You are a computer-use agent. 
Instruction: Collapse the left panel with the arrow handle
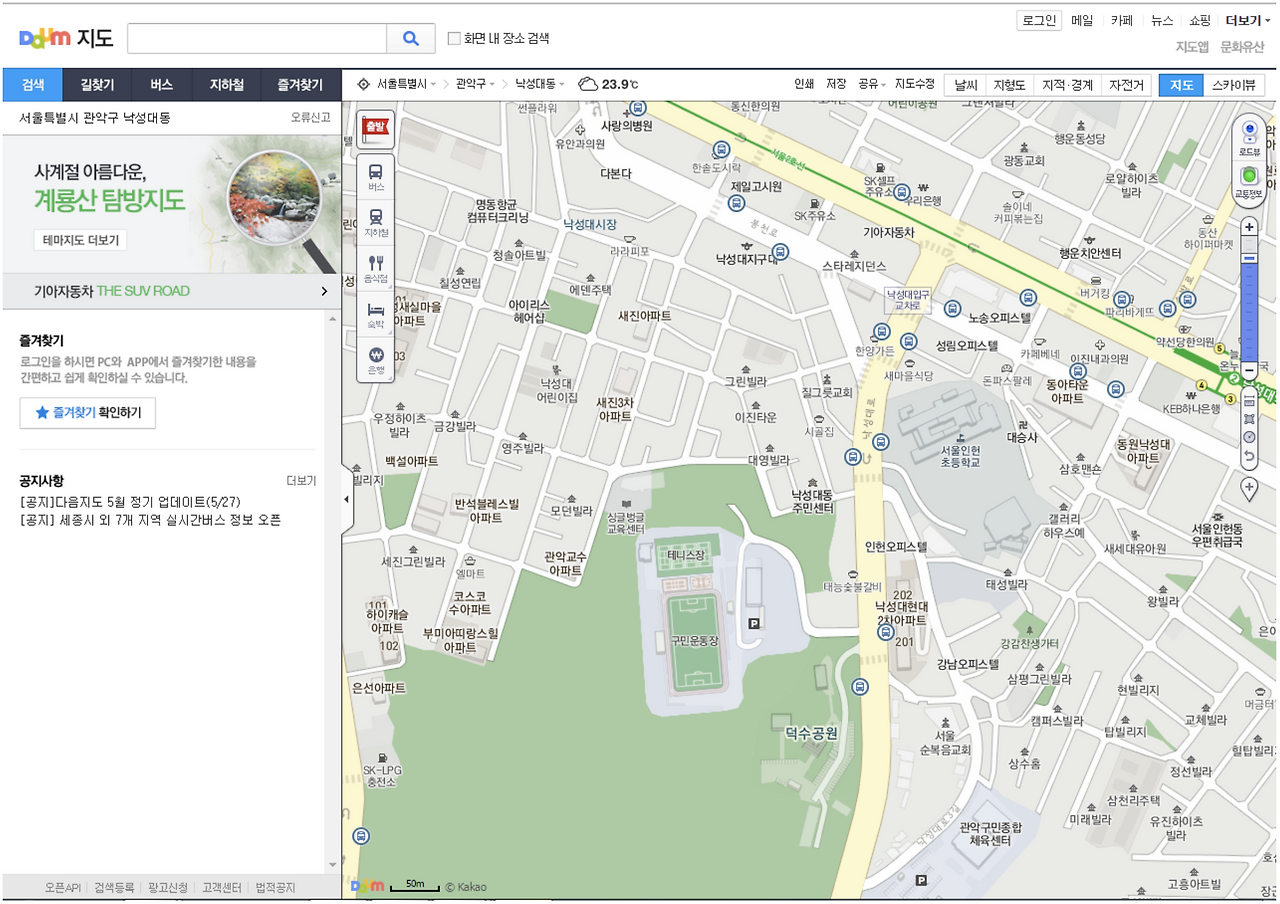click(x=347, y=498)
